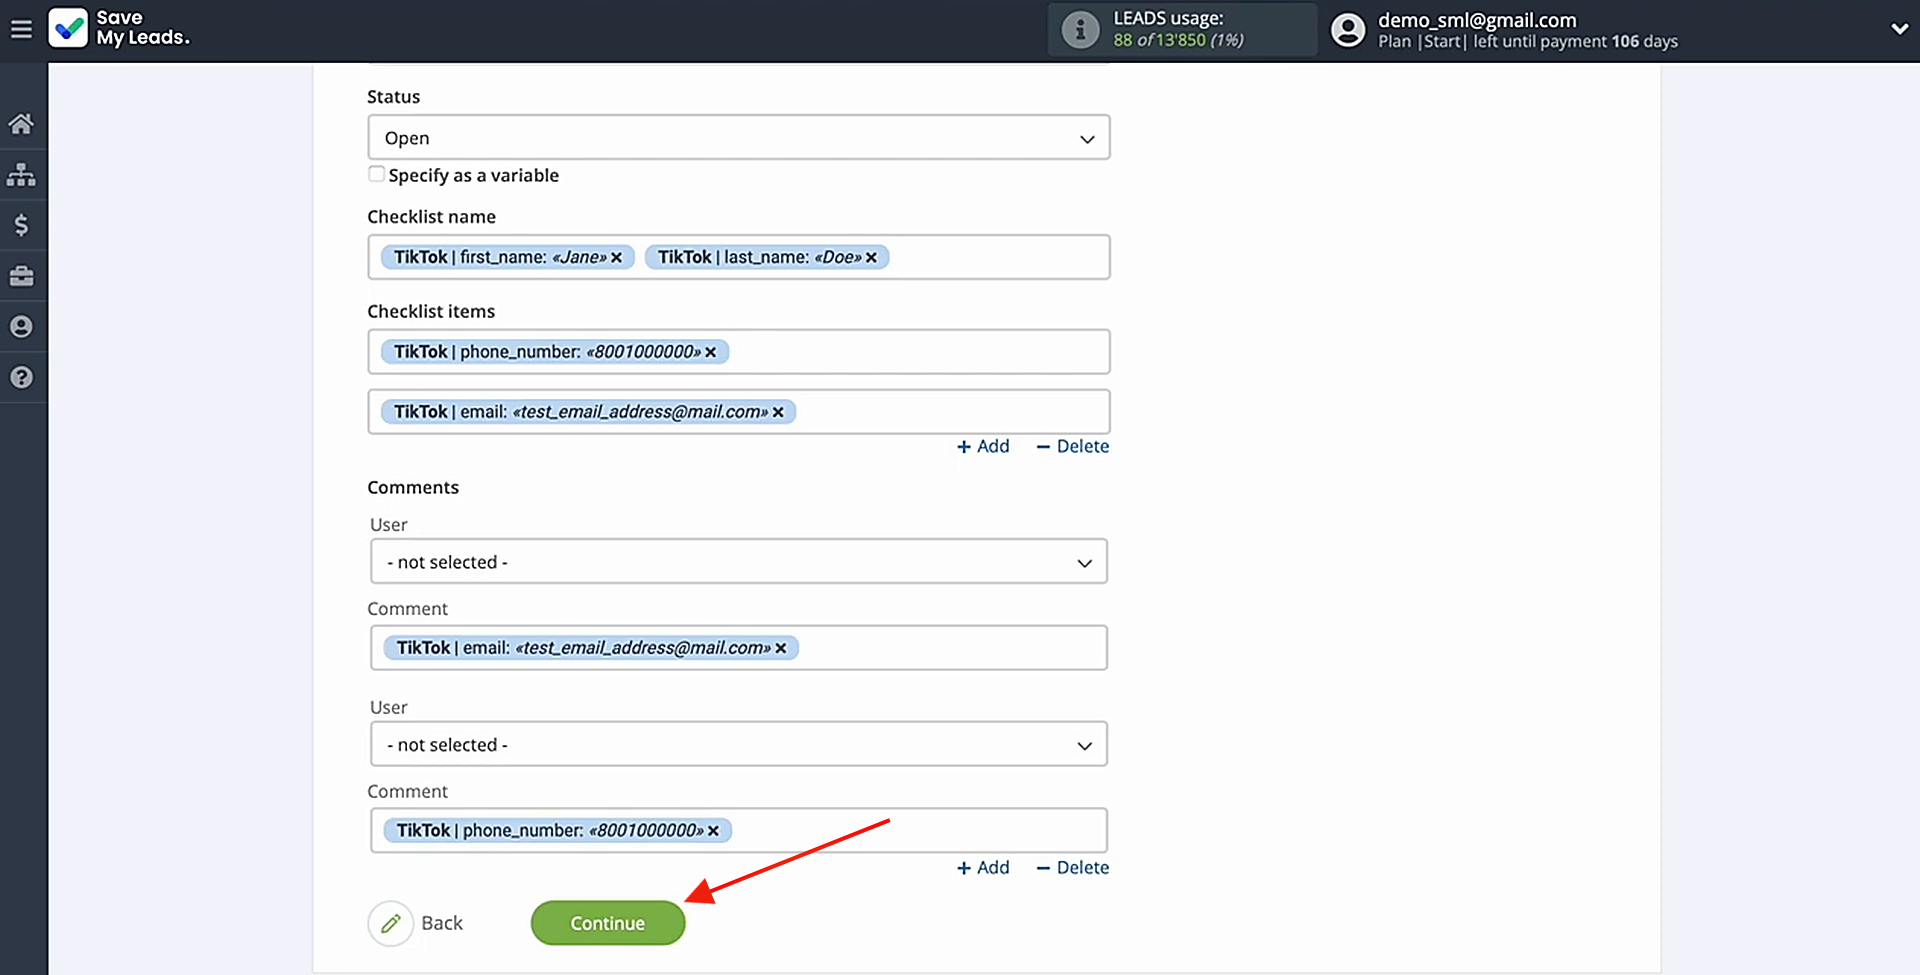
Task: Open the second Comments User dropdown
Action: click(x=739, y=745)
